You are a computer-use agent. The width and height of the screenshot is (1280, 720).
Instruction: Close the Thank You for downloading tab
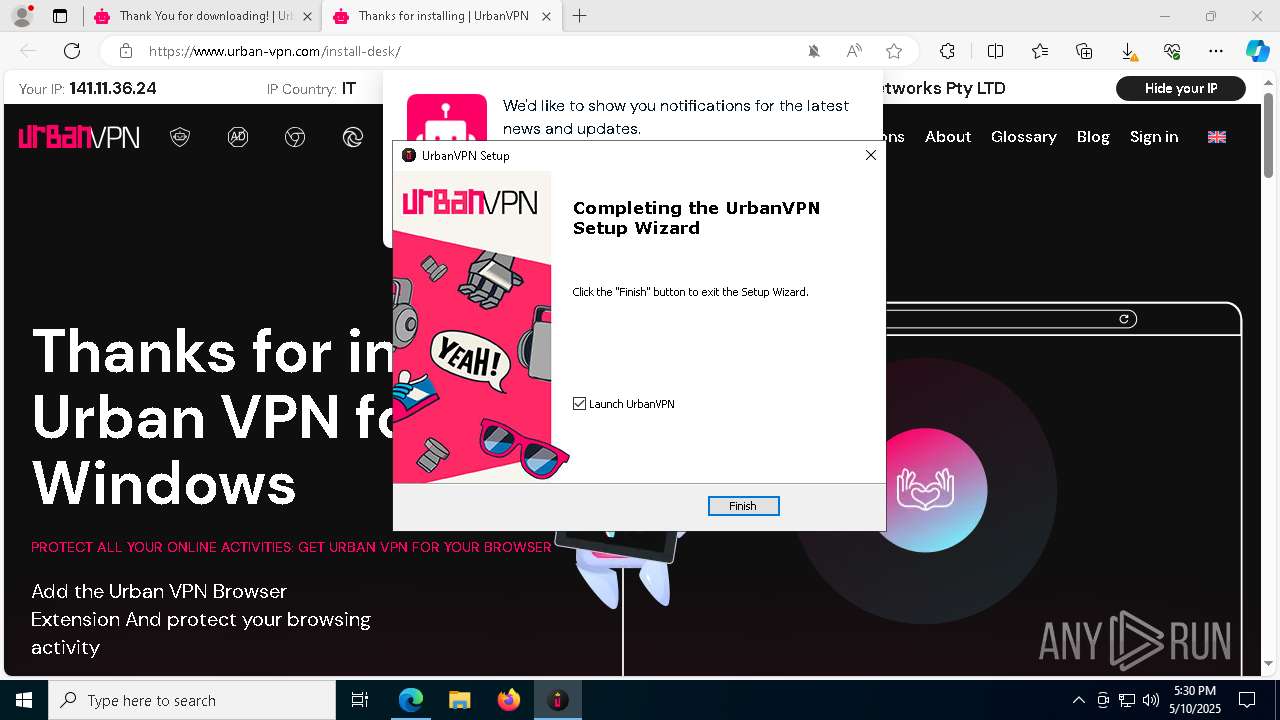coord(307,16)
